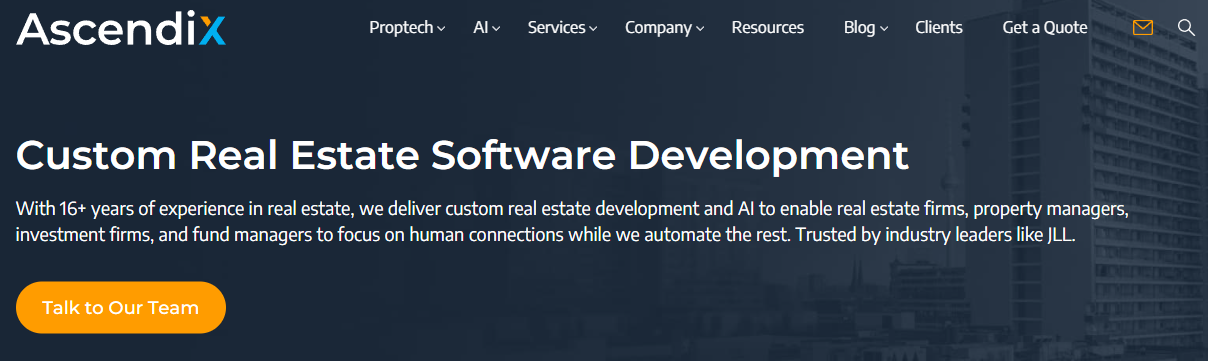Click the Ascendix logo
This screenshot has height=361, width=1208.
[x=121, y=28]
